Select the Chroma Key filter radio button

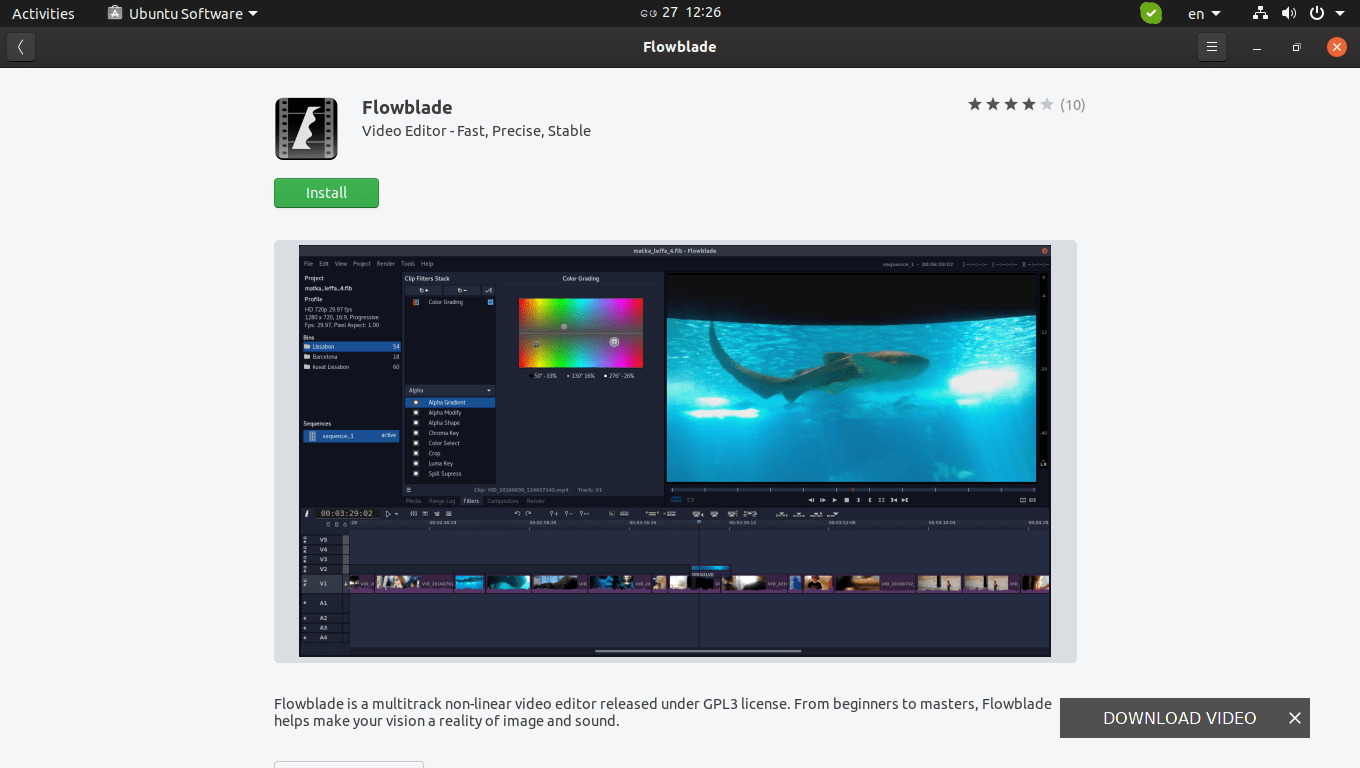416,433
